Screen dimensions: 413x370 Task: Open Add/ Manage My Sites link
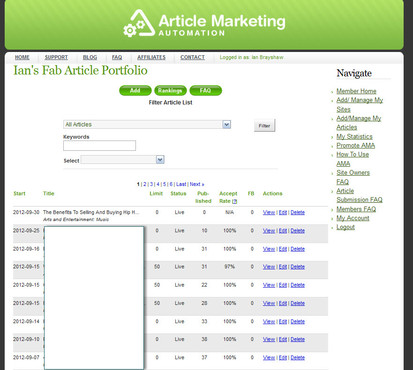(360, 105)
